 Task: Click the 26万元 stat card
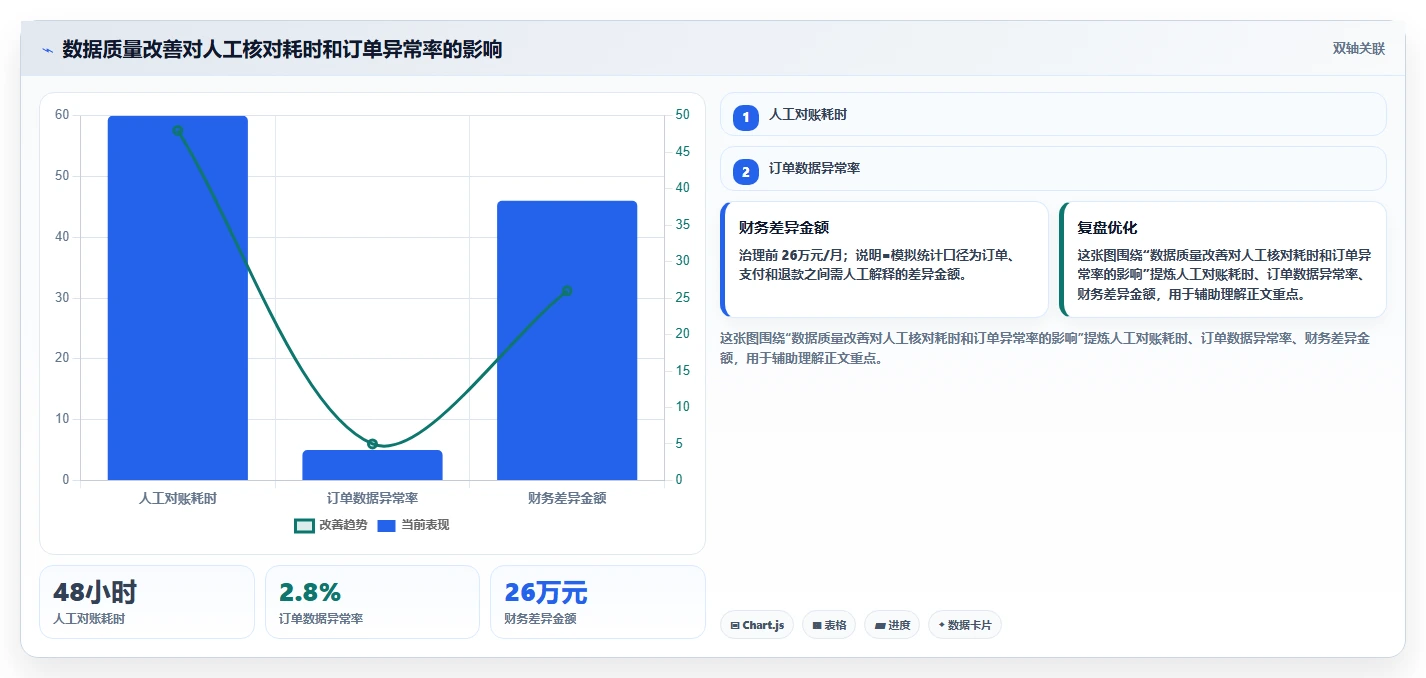tap(598, 602)
